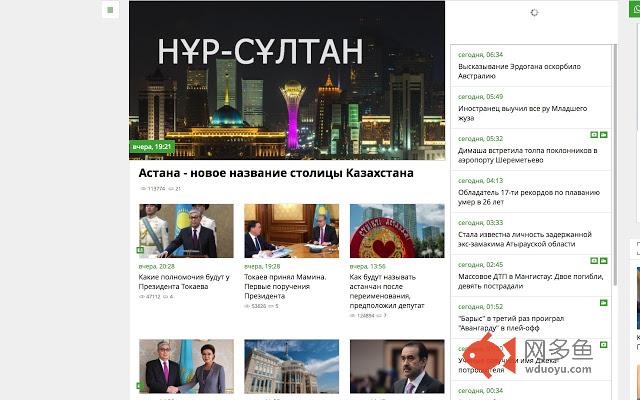
Task: Click the green вчера, 19:21 date badge
Action: (x=152, y=147)
